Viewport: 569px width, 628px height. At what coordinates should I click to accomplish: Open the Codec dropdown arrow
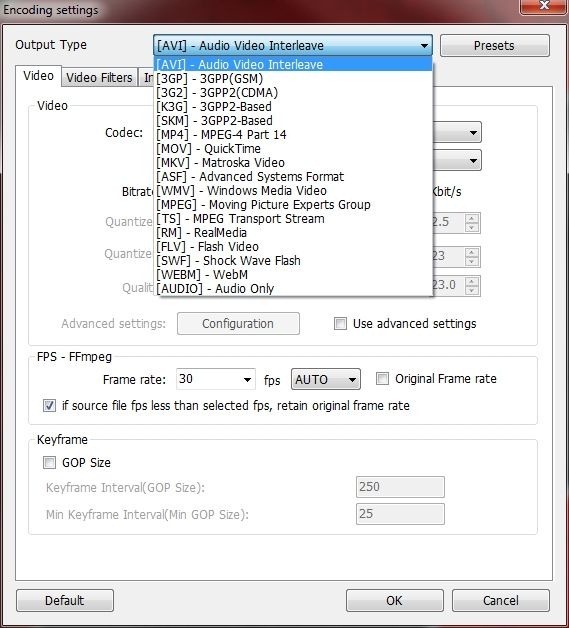pos(473,133)
